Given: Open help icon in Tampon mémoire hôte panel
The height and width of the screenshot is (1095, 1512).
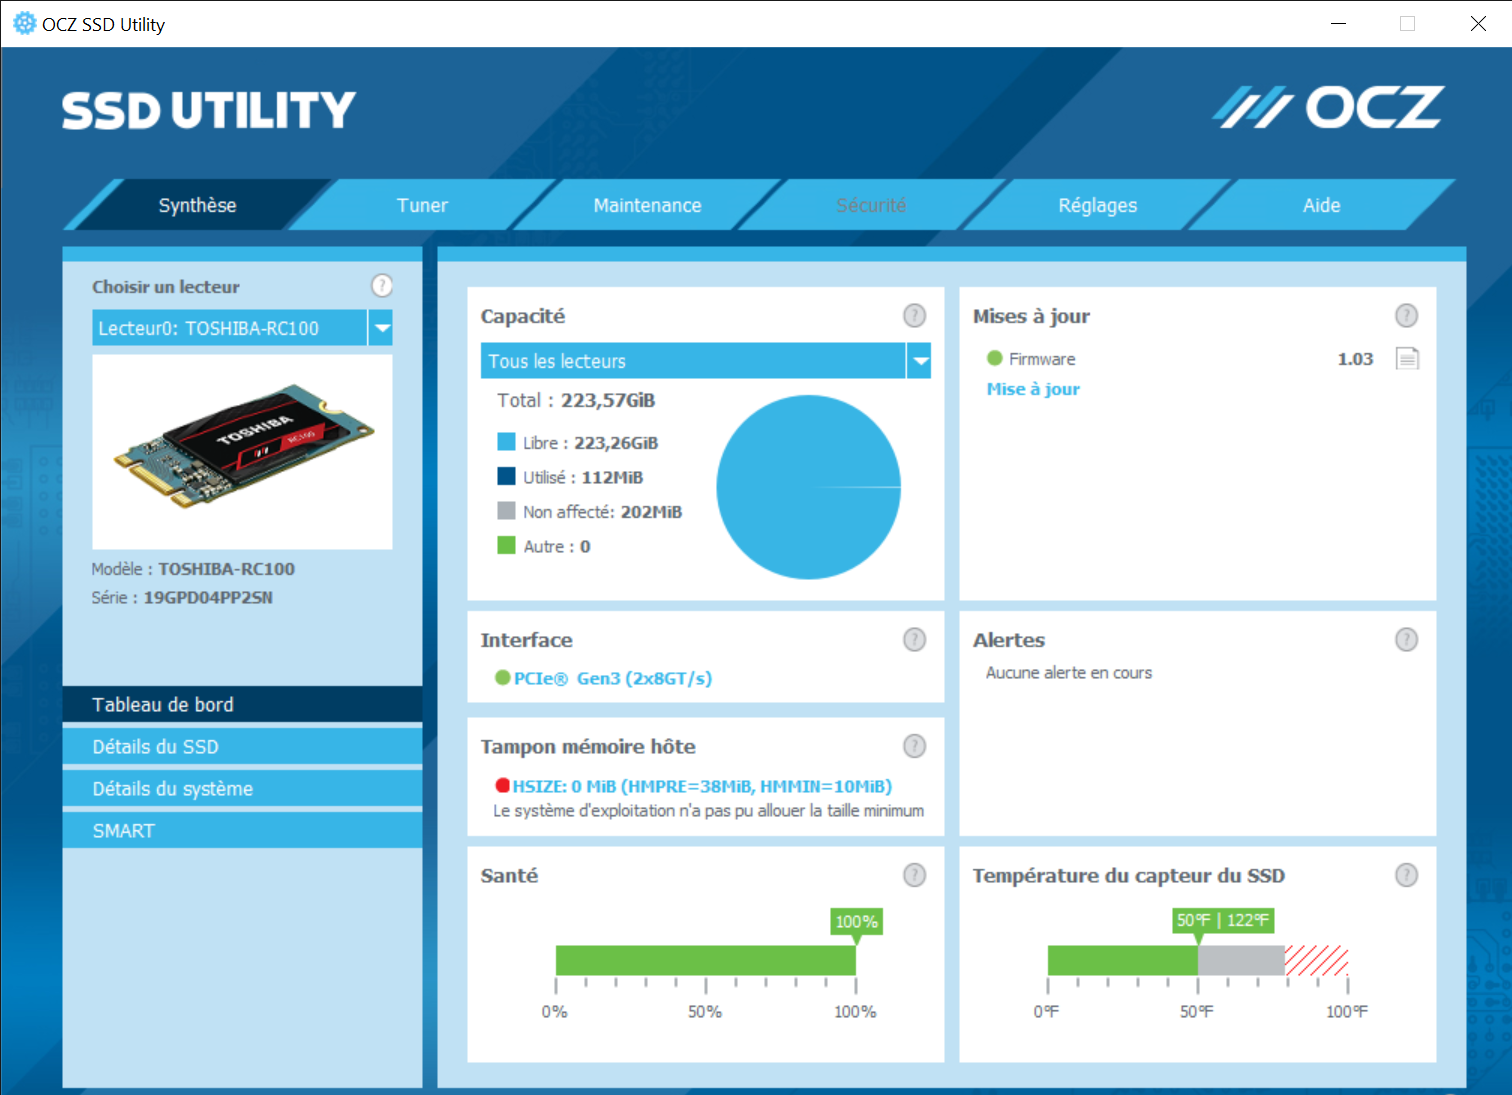Looking at the screenshot, I should point(914,746).
